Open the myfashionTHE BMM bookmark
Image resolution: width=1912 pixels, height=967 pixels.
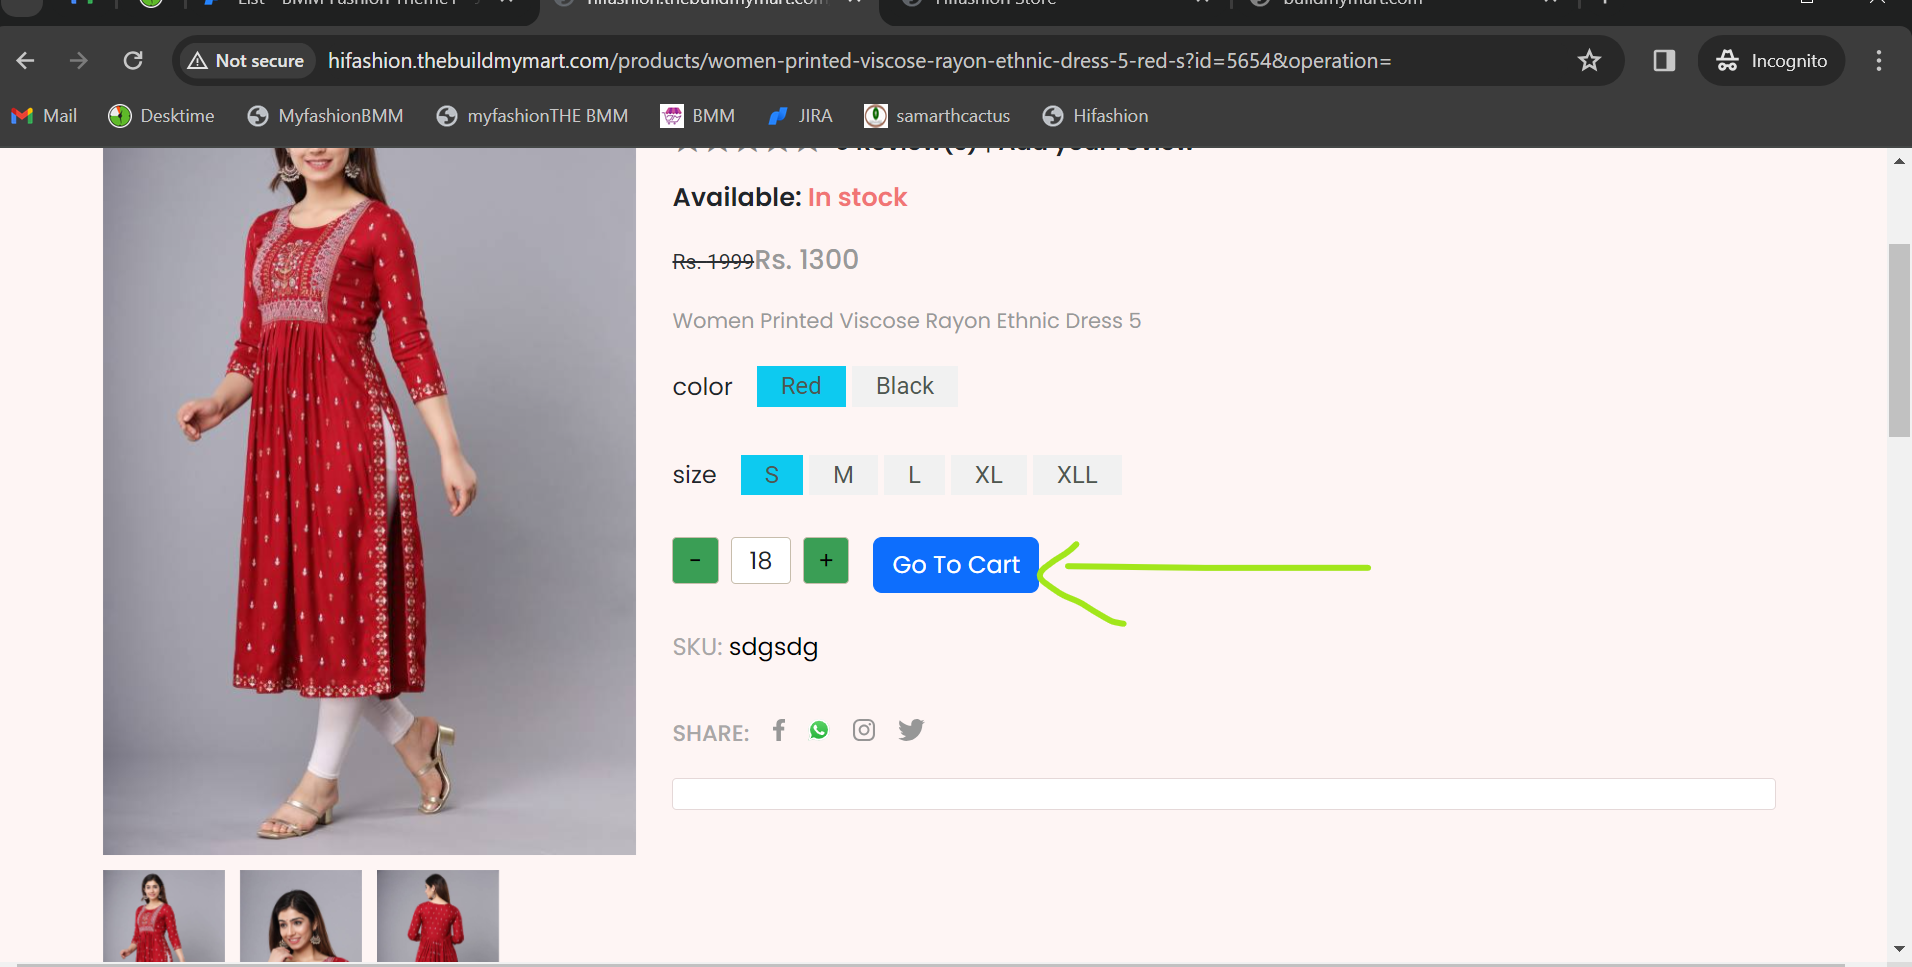click(x=532, y=116)
